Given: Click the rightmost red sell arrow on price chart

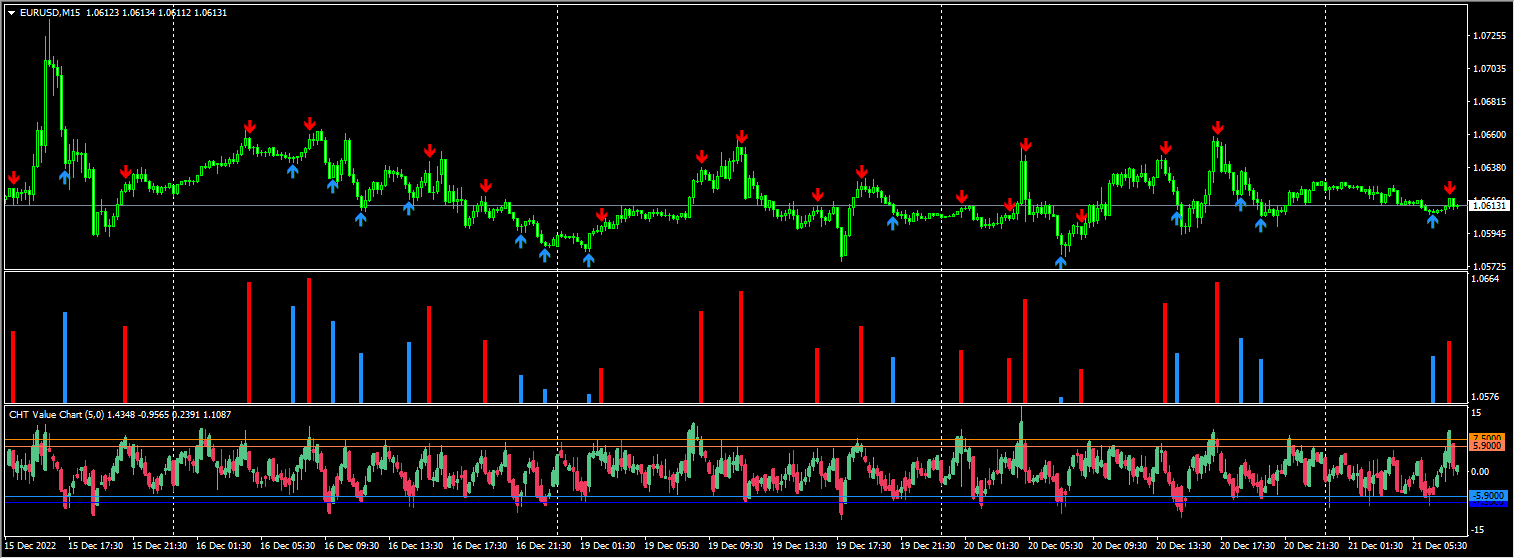Looking at the screenshot, I should coord(1449,188).
